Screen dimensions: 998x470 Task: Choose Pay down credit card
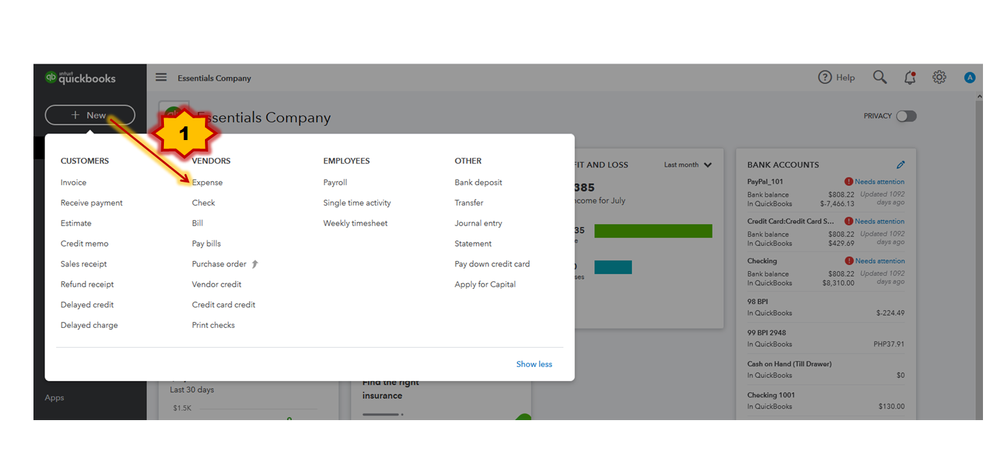492,264
